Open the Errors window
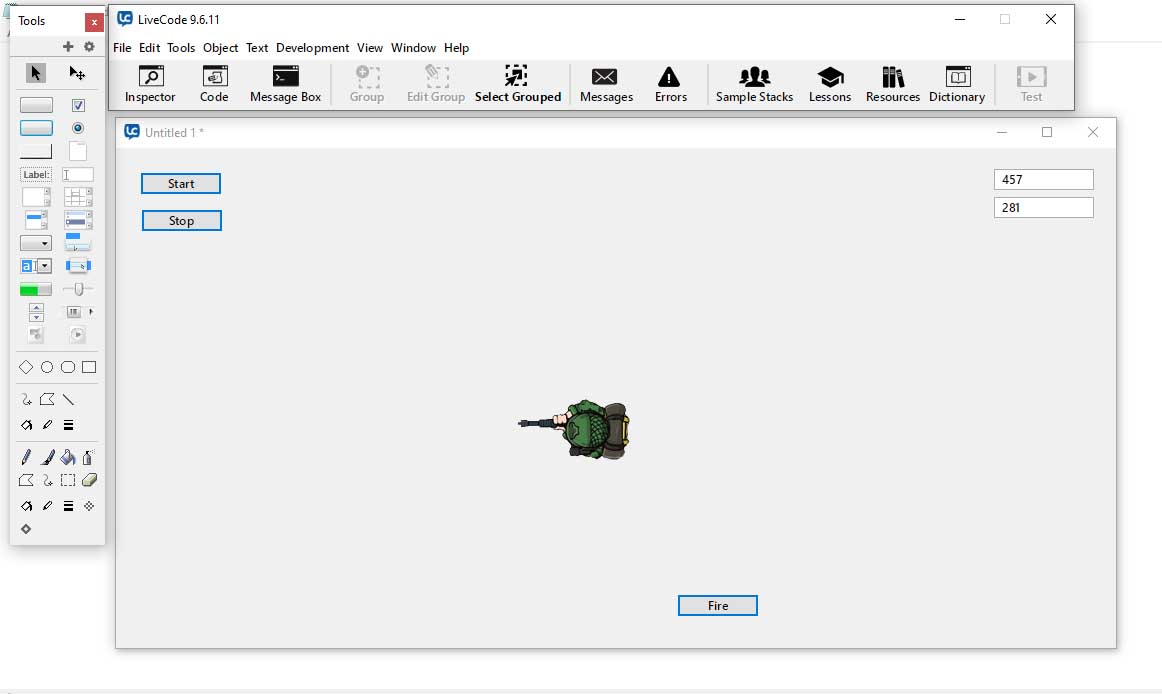 (670, 84)
